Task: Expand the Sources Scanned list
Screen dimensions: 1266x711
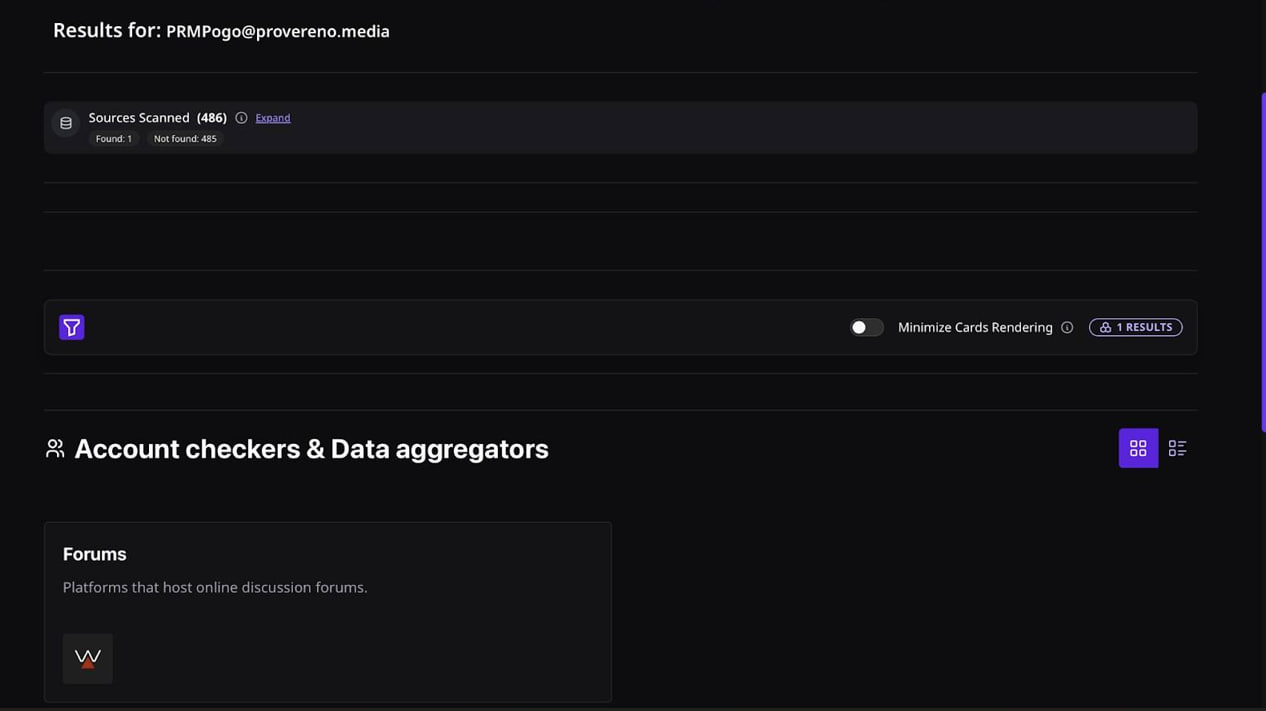Action: (273, 118)
